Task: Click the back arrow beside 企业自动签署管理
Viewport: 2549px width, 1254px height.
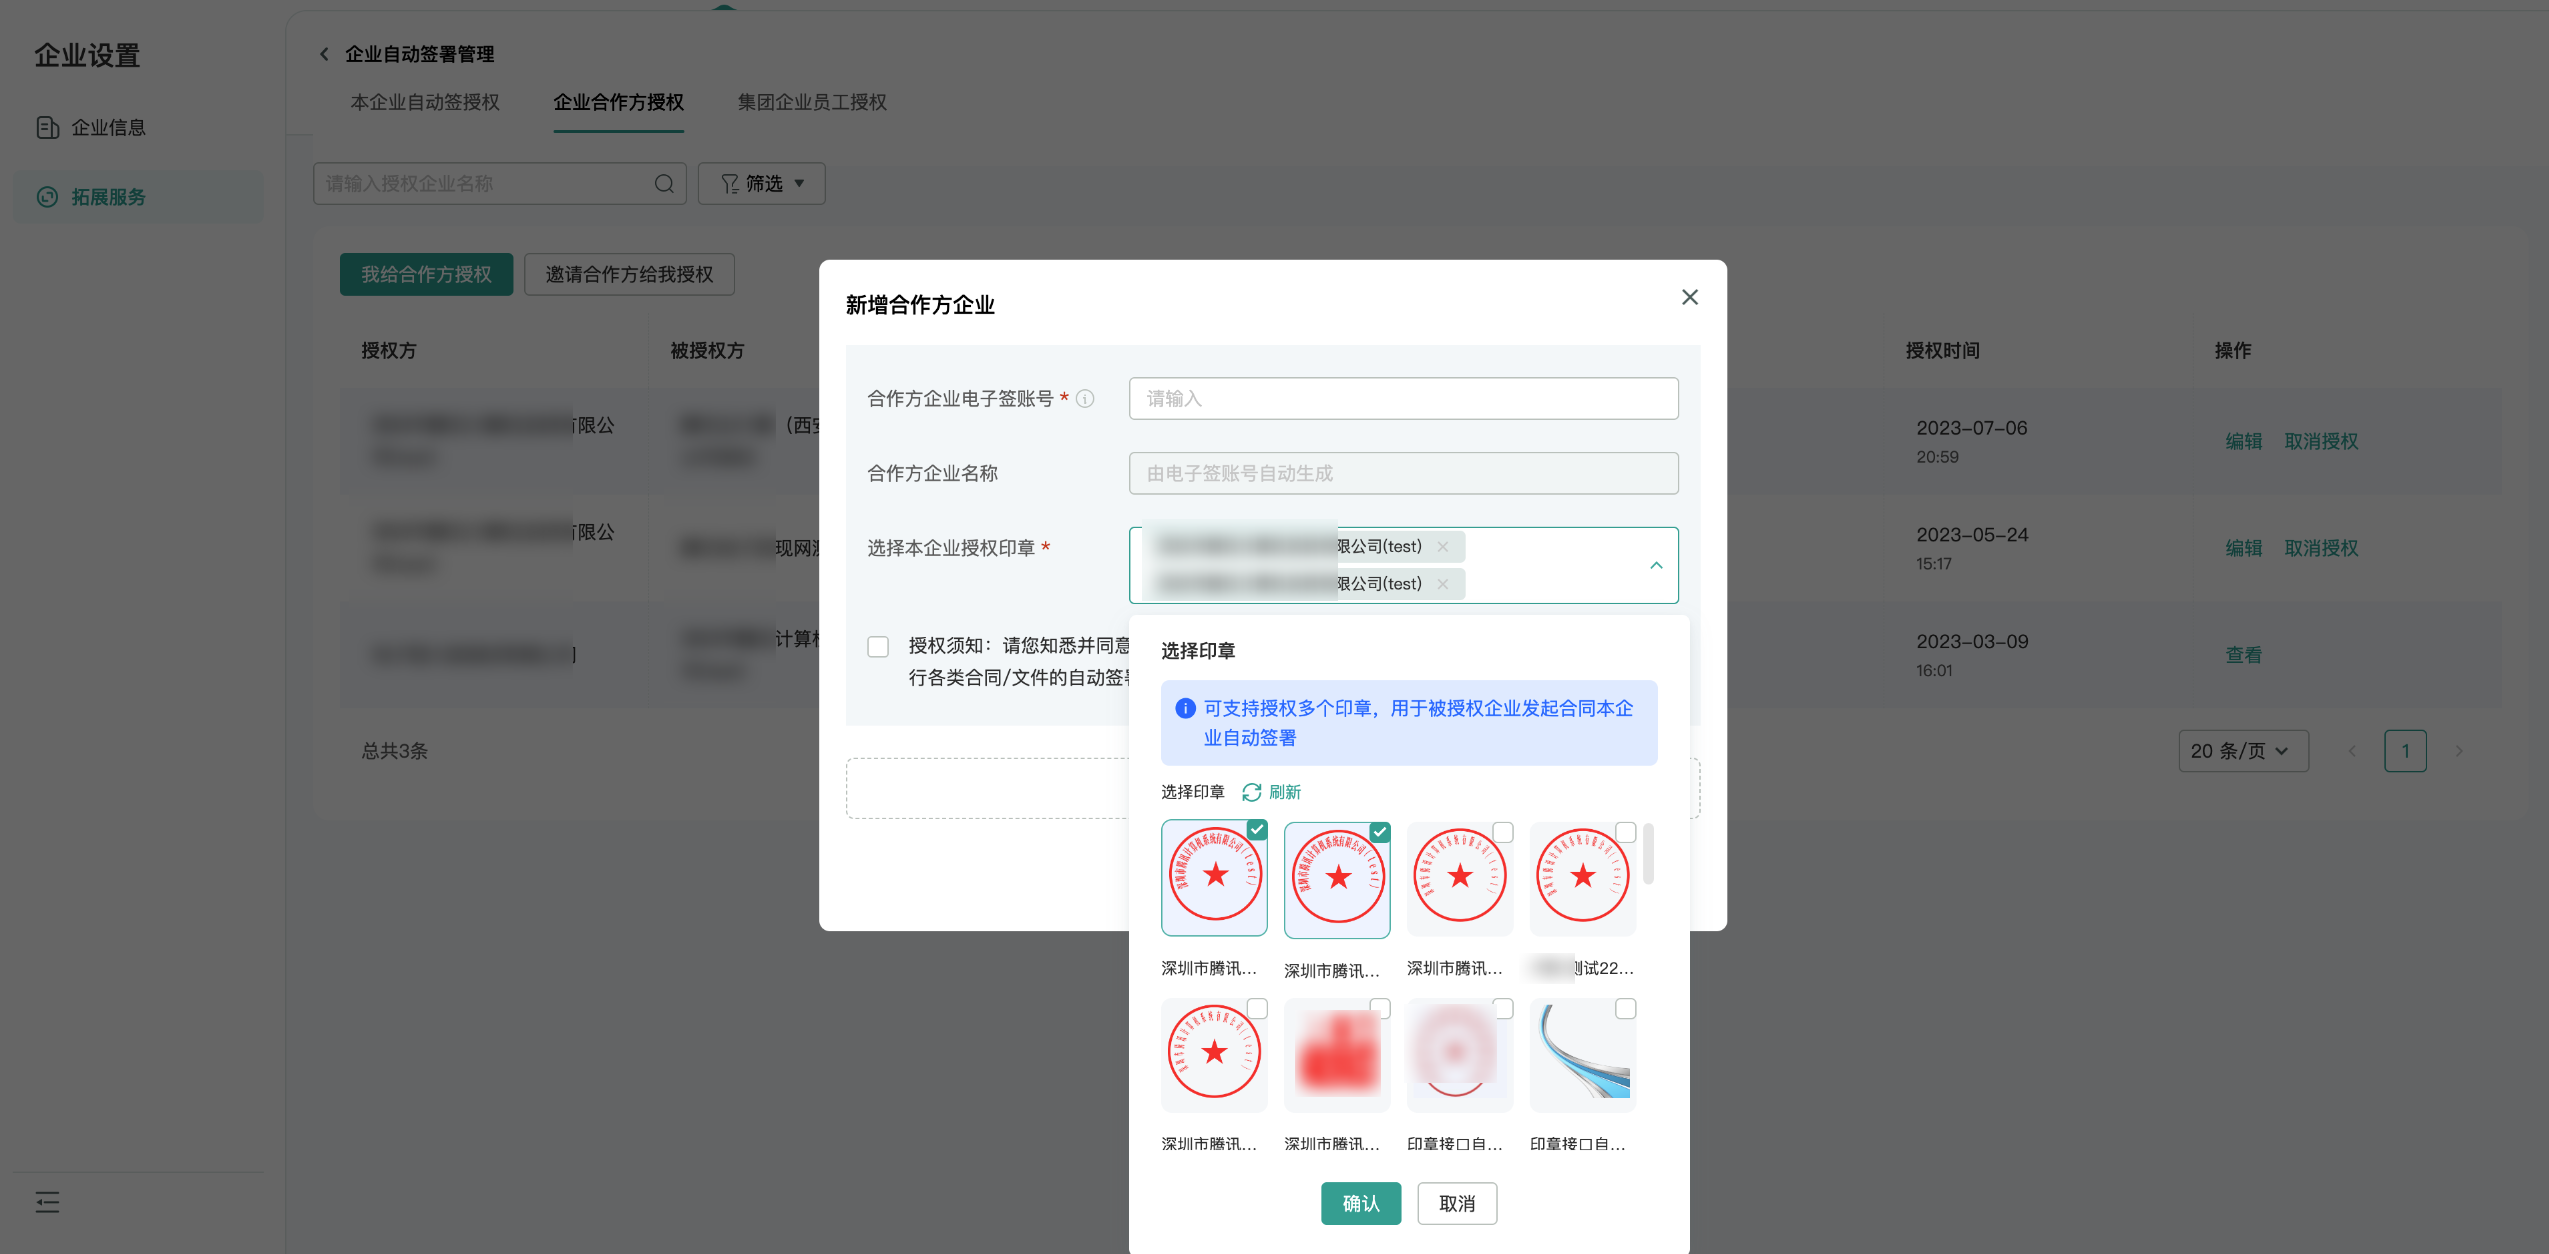Action: [x=324, y=54]
